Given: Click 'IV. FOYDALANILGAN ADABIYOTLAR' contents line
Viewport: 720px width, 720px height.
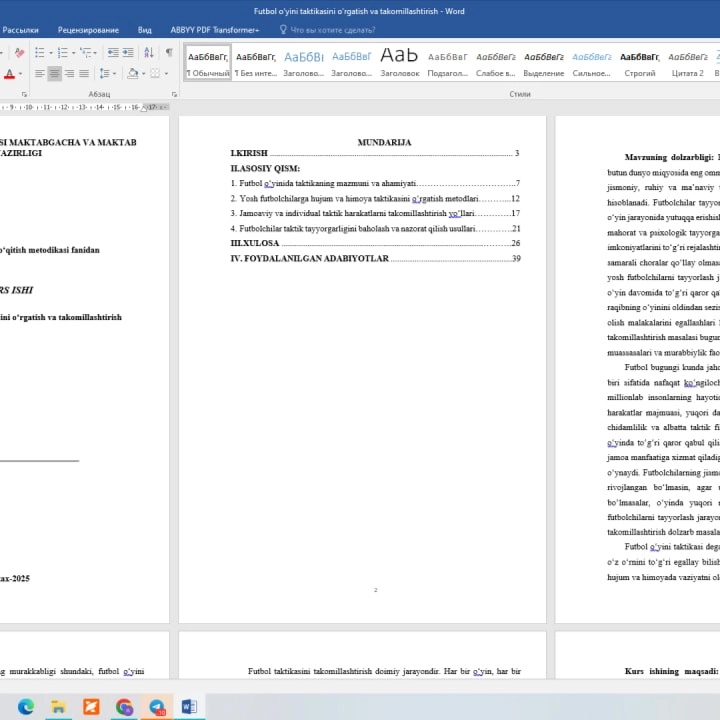Looking at the screenshot, I should click(x=375, y=259).
